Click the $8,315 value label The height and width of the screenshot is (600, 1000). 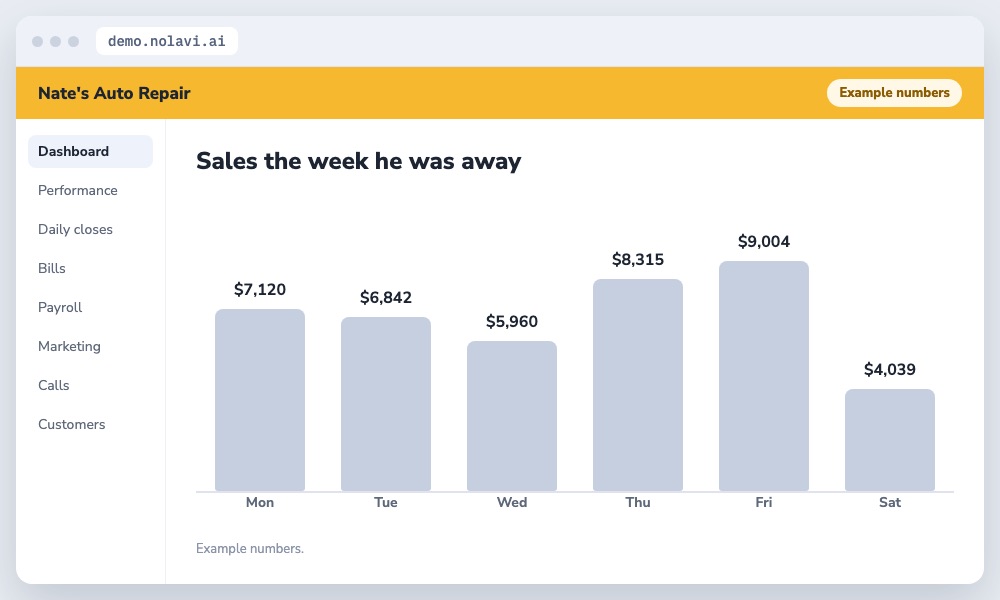638,260
